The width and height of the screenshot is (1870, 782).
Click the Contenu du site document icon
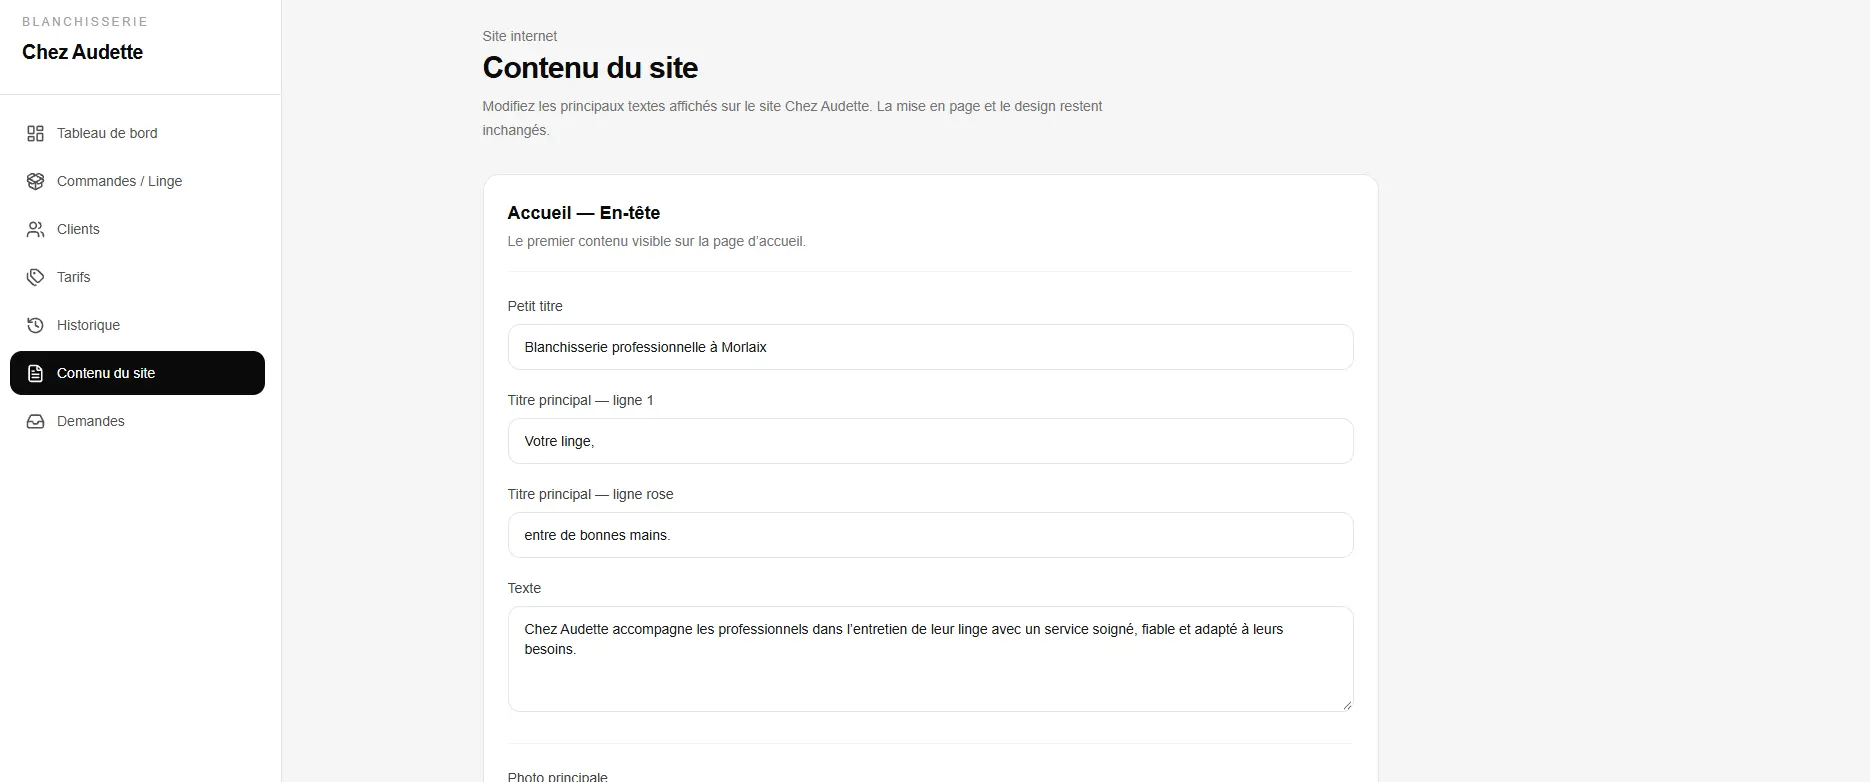click(x=35, y=373)
